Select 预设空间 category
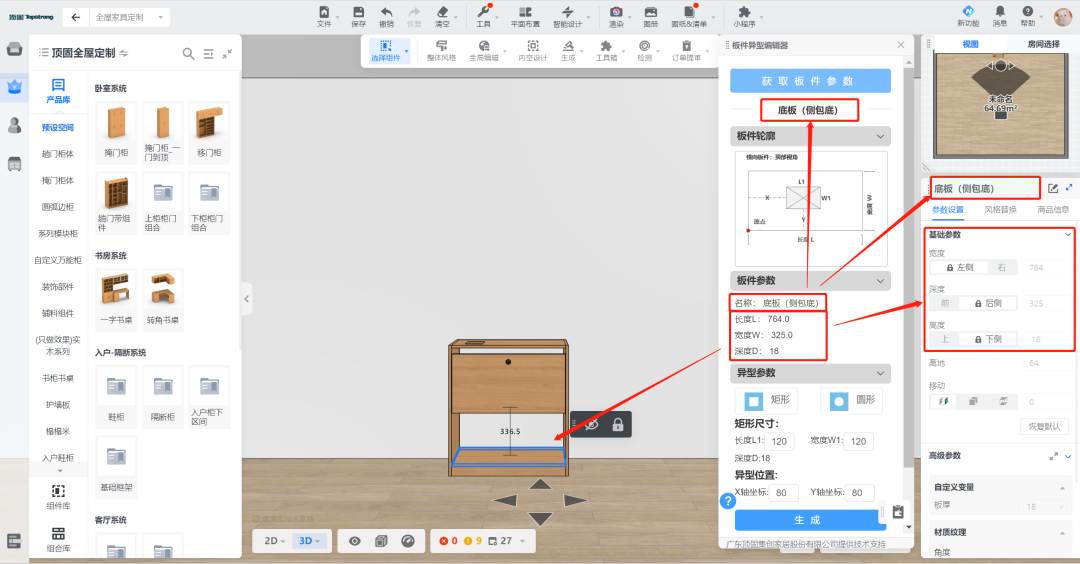 tap(58, 127)
